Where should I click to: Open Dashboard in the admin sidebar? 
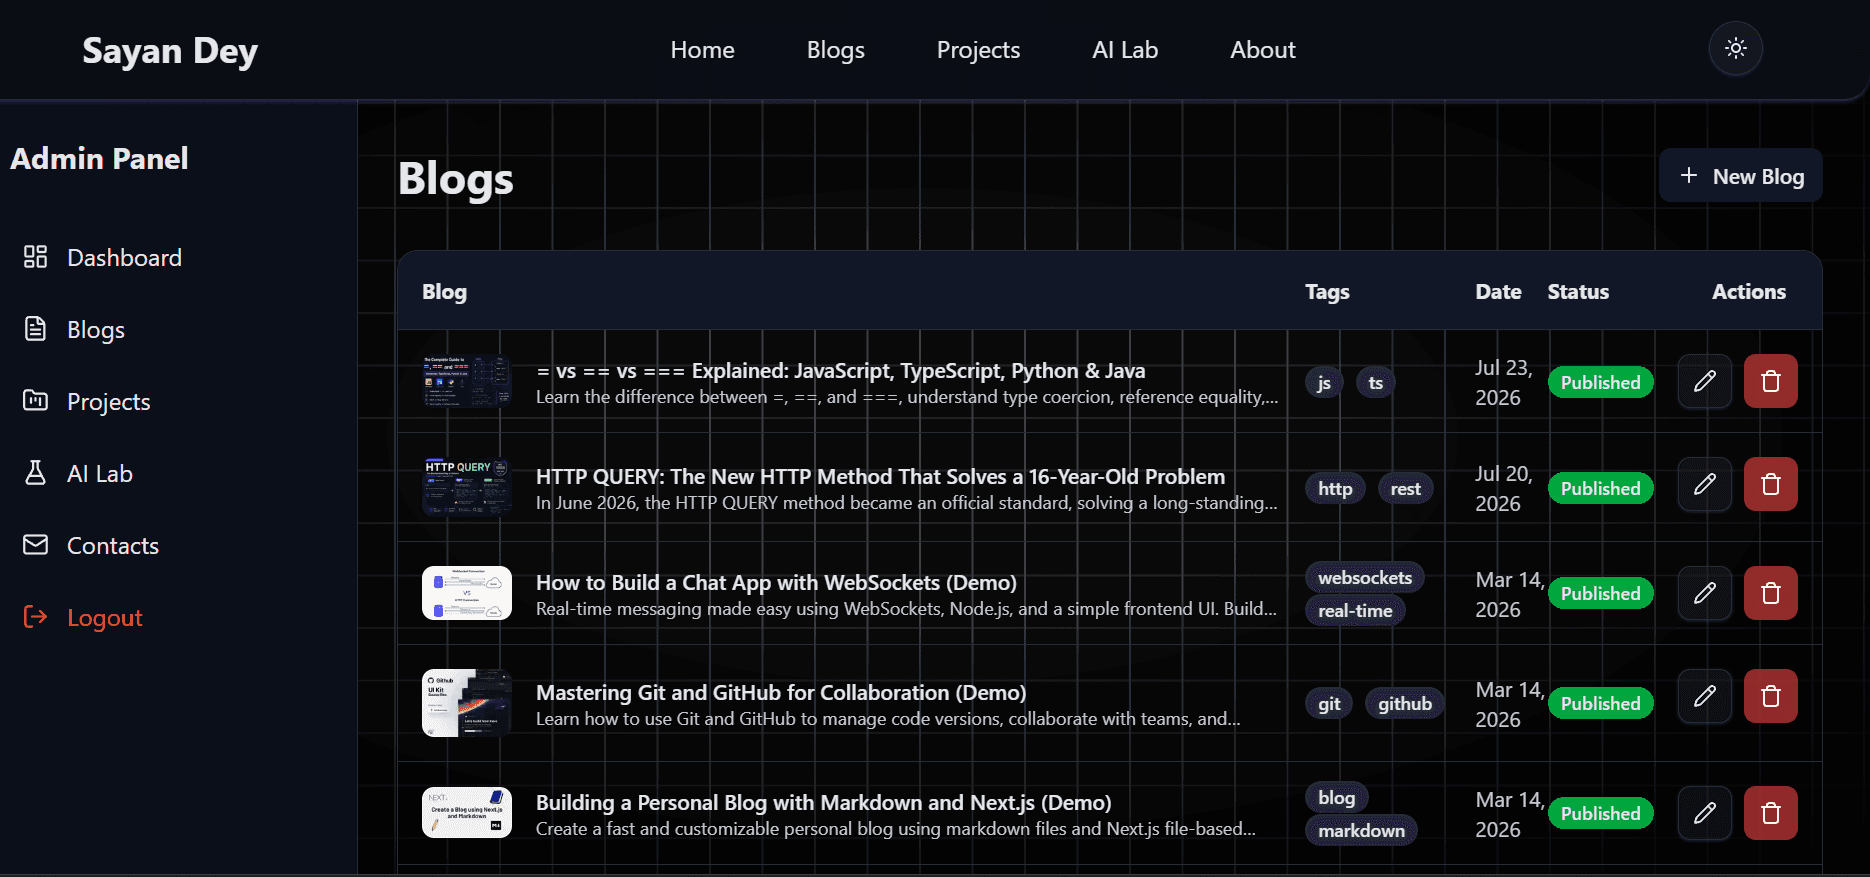(103, 258)
